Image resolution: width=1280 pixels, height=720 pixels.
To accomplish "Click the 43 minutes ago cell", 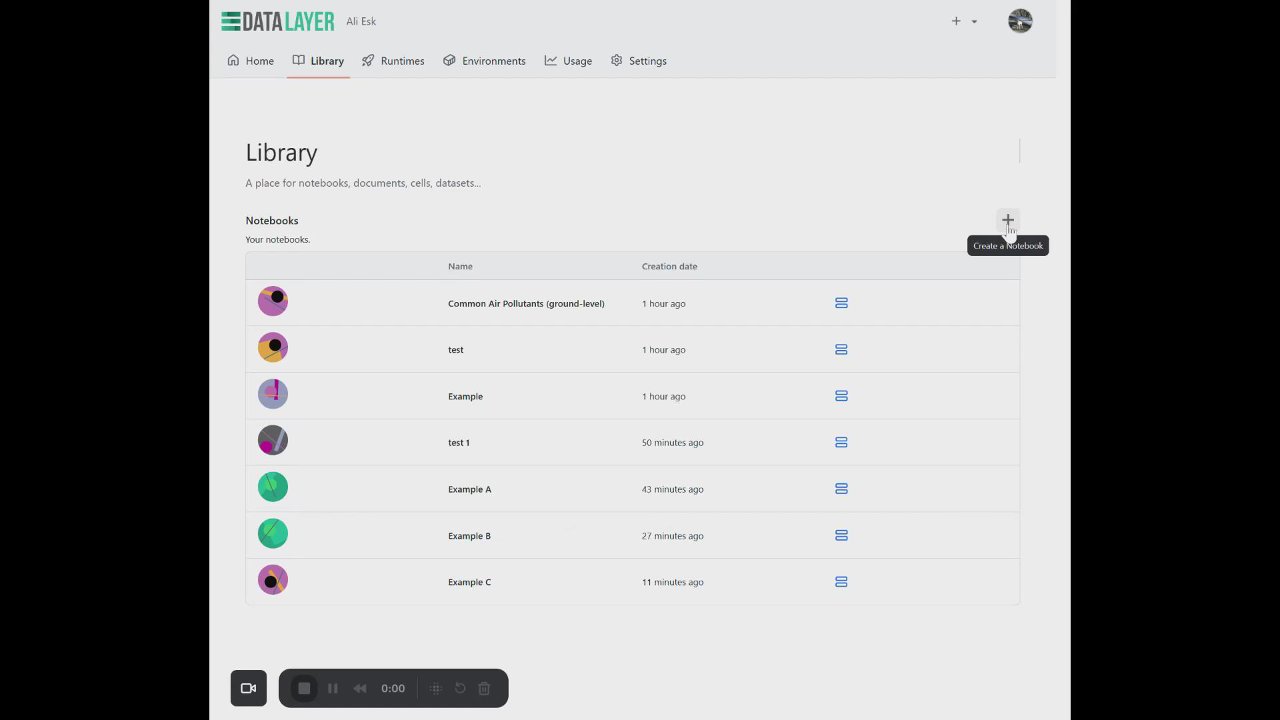I will pos(673,489).
